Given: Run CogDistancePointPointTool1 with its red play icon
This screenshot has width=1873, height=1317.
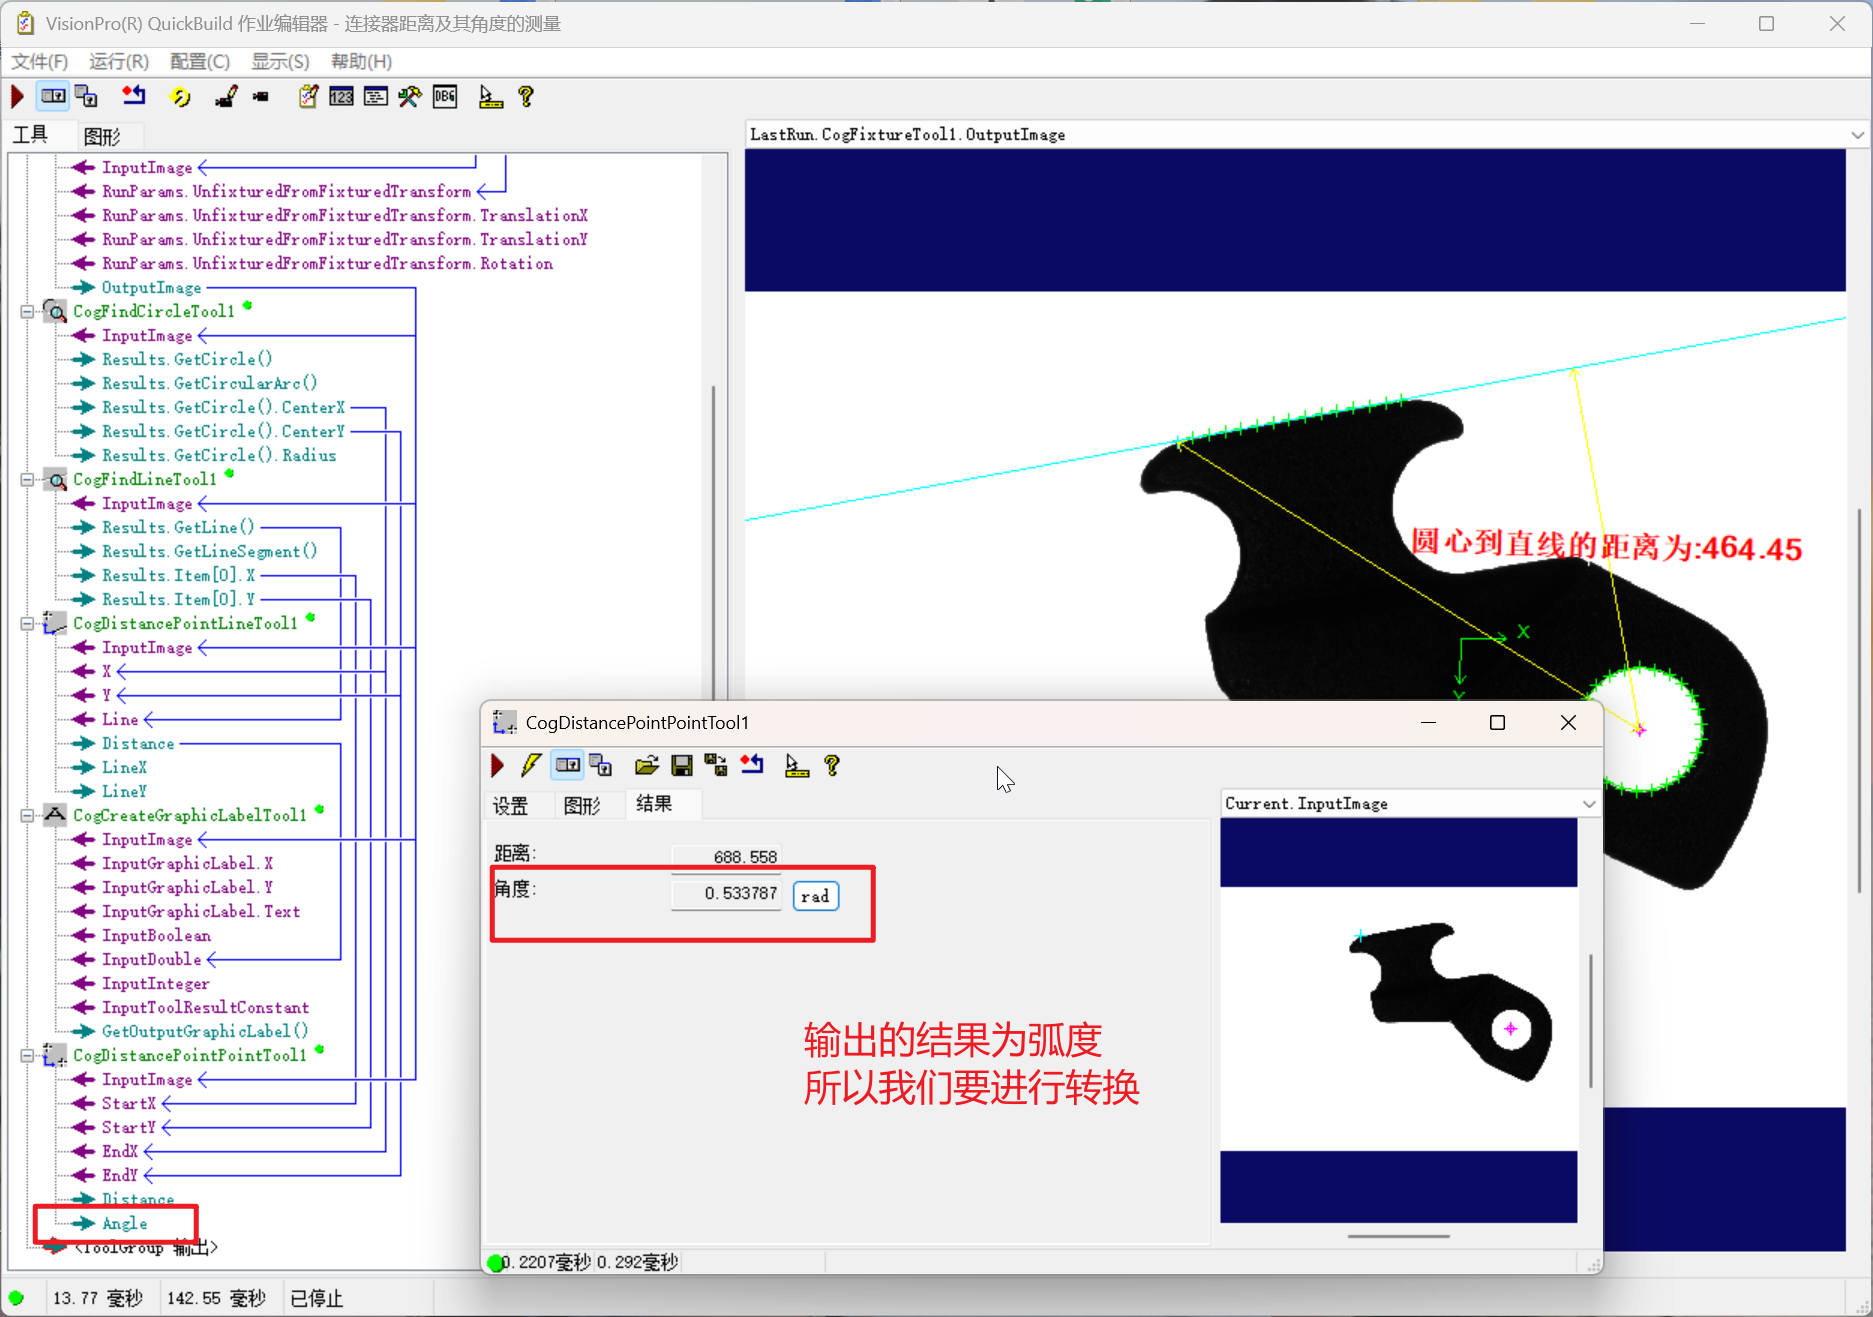Looking at the screenshot, I should pyautogui.click(x=497, y=766).
